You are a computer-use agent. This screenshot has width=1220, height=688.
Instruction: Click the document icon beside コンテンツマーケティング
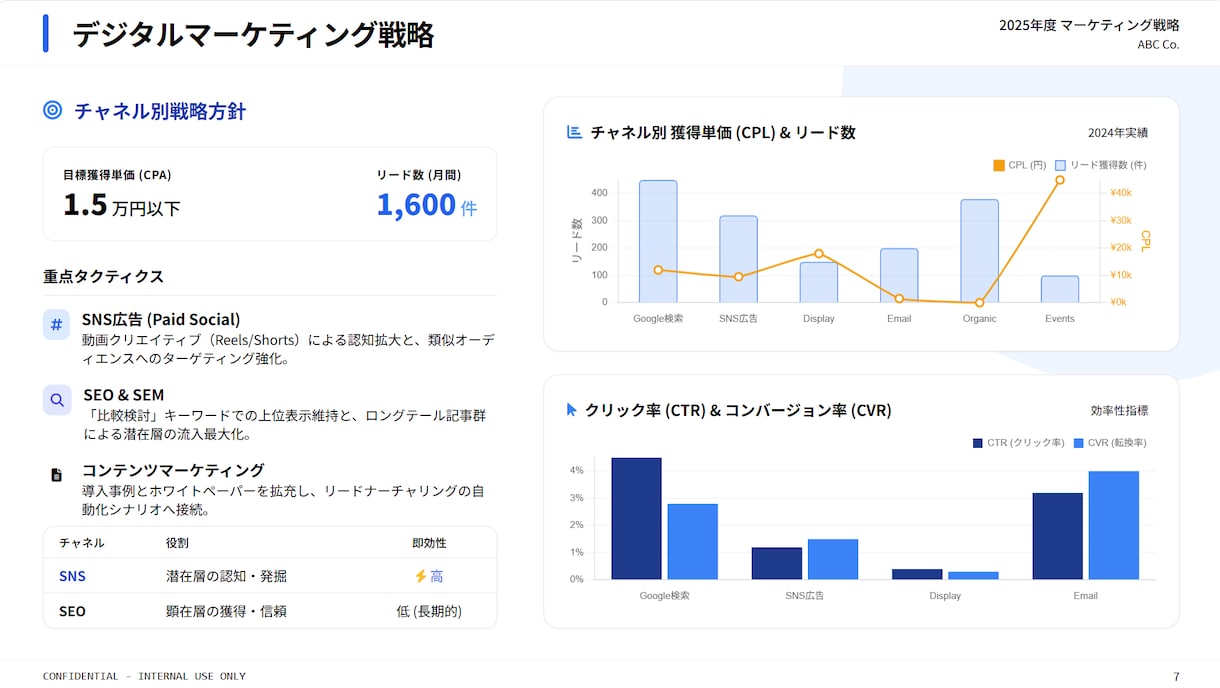coord(57,475)
